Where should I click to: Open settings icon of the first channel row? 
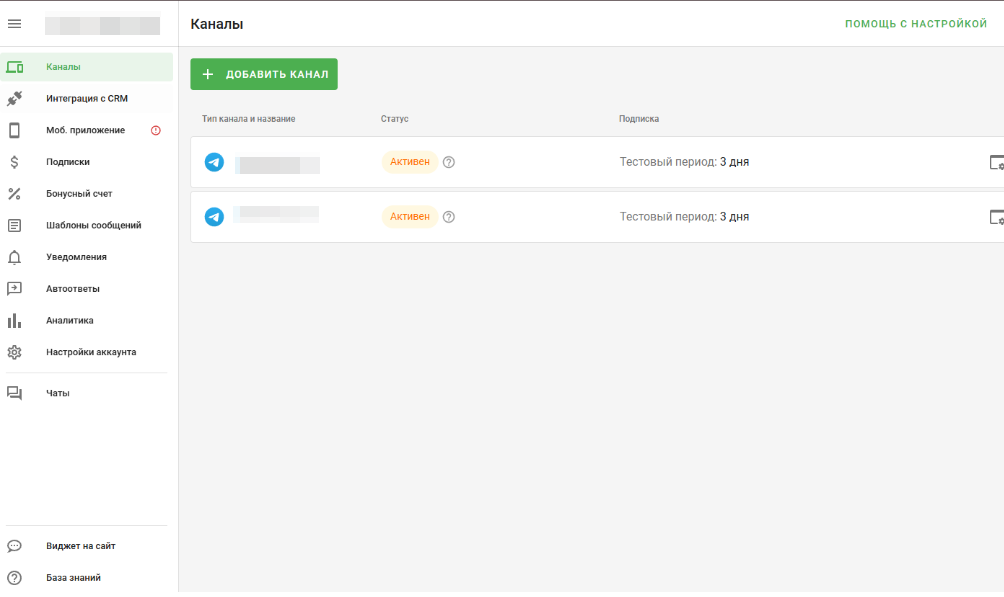(x=996, y=162)
